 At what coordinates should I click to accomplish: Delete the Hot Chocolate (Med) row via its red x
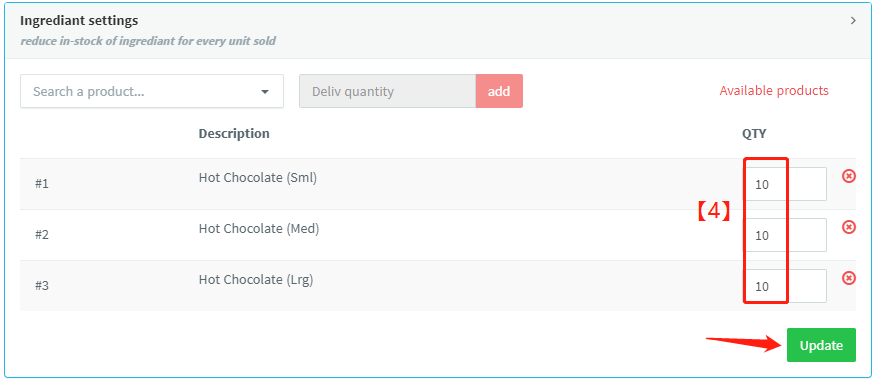849,227
